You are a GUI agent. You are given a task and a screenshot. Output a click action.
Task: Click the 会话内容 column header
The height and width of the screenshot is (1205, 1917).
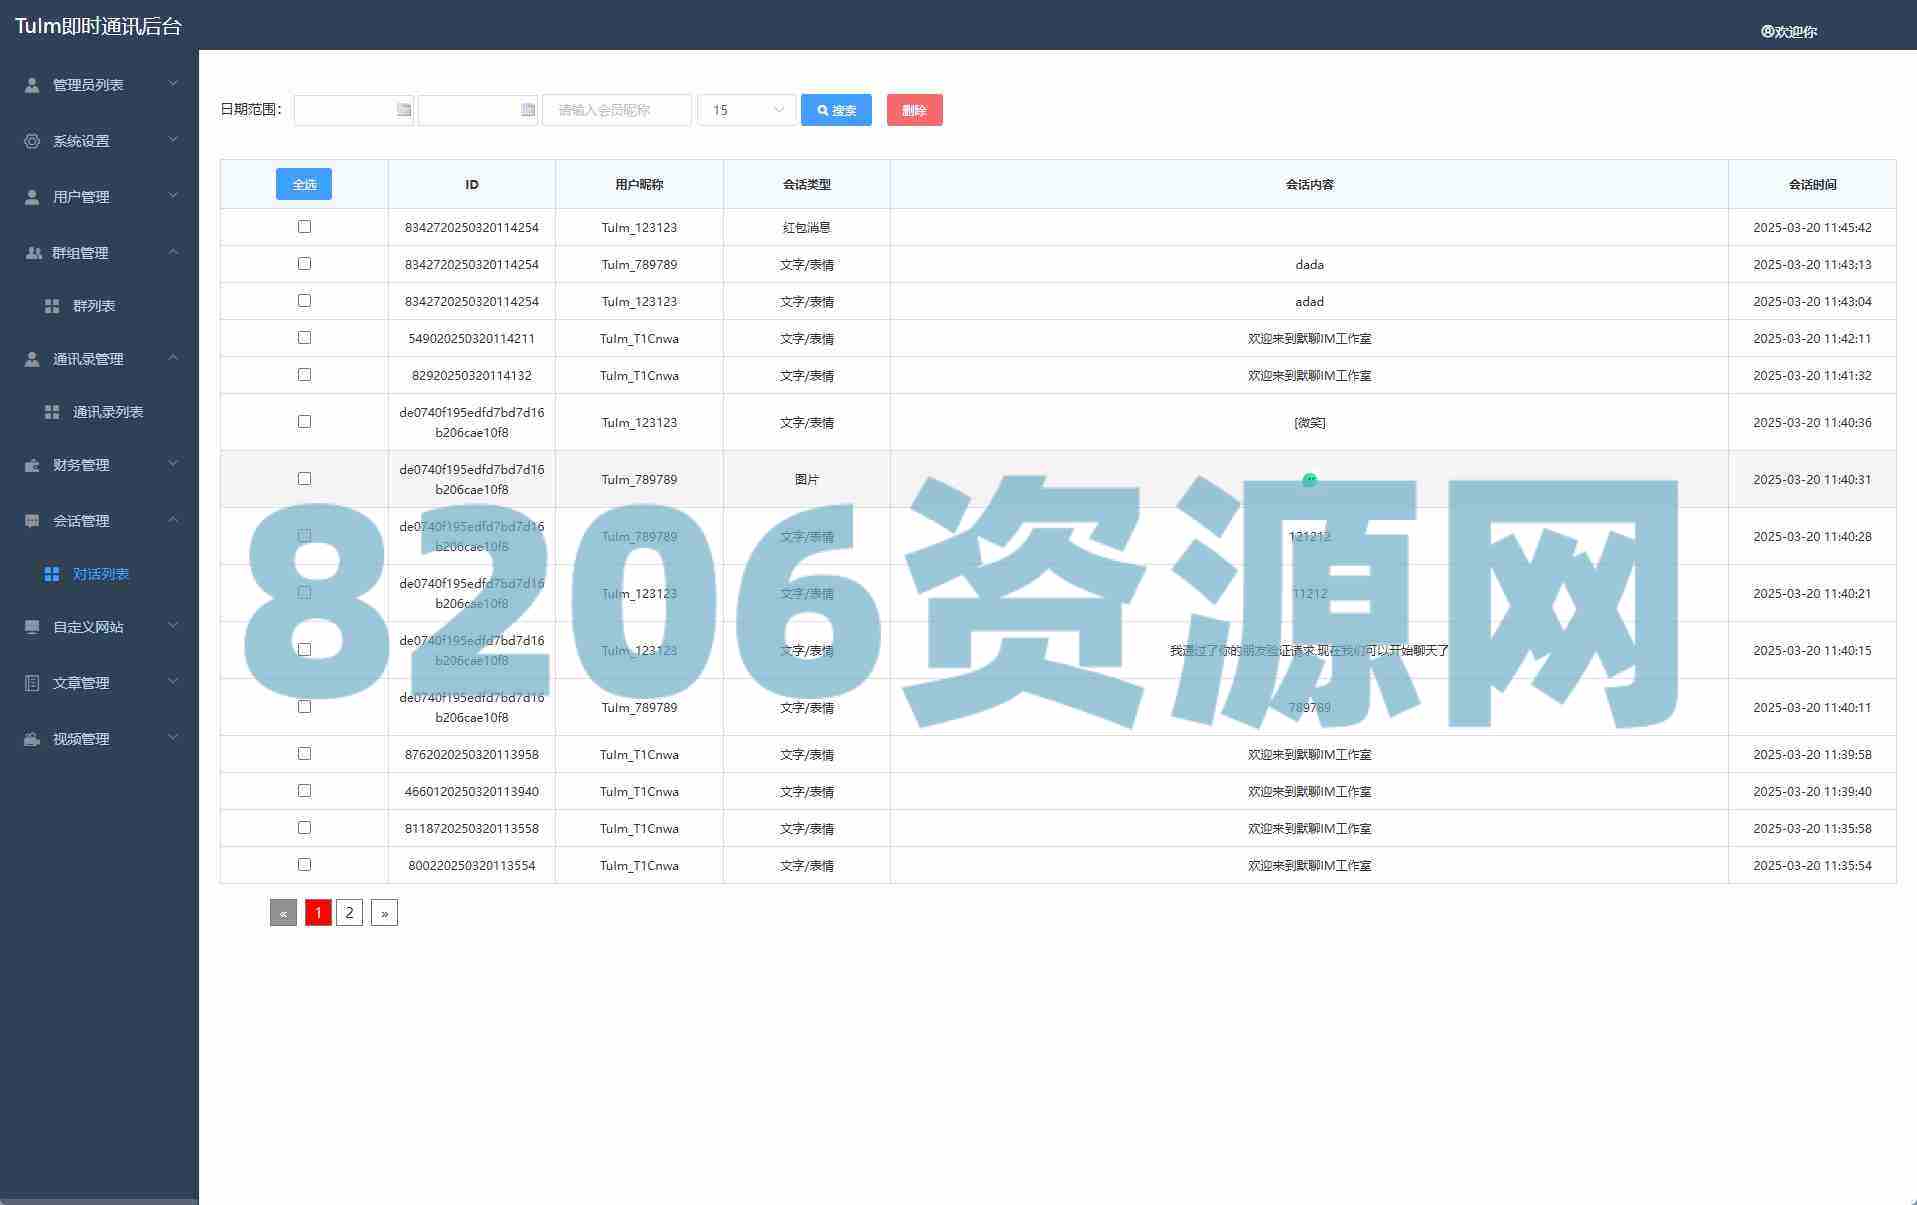1309,184
